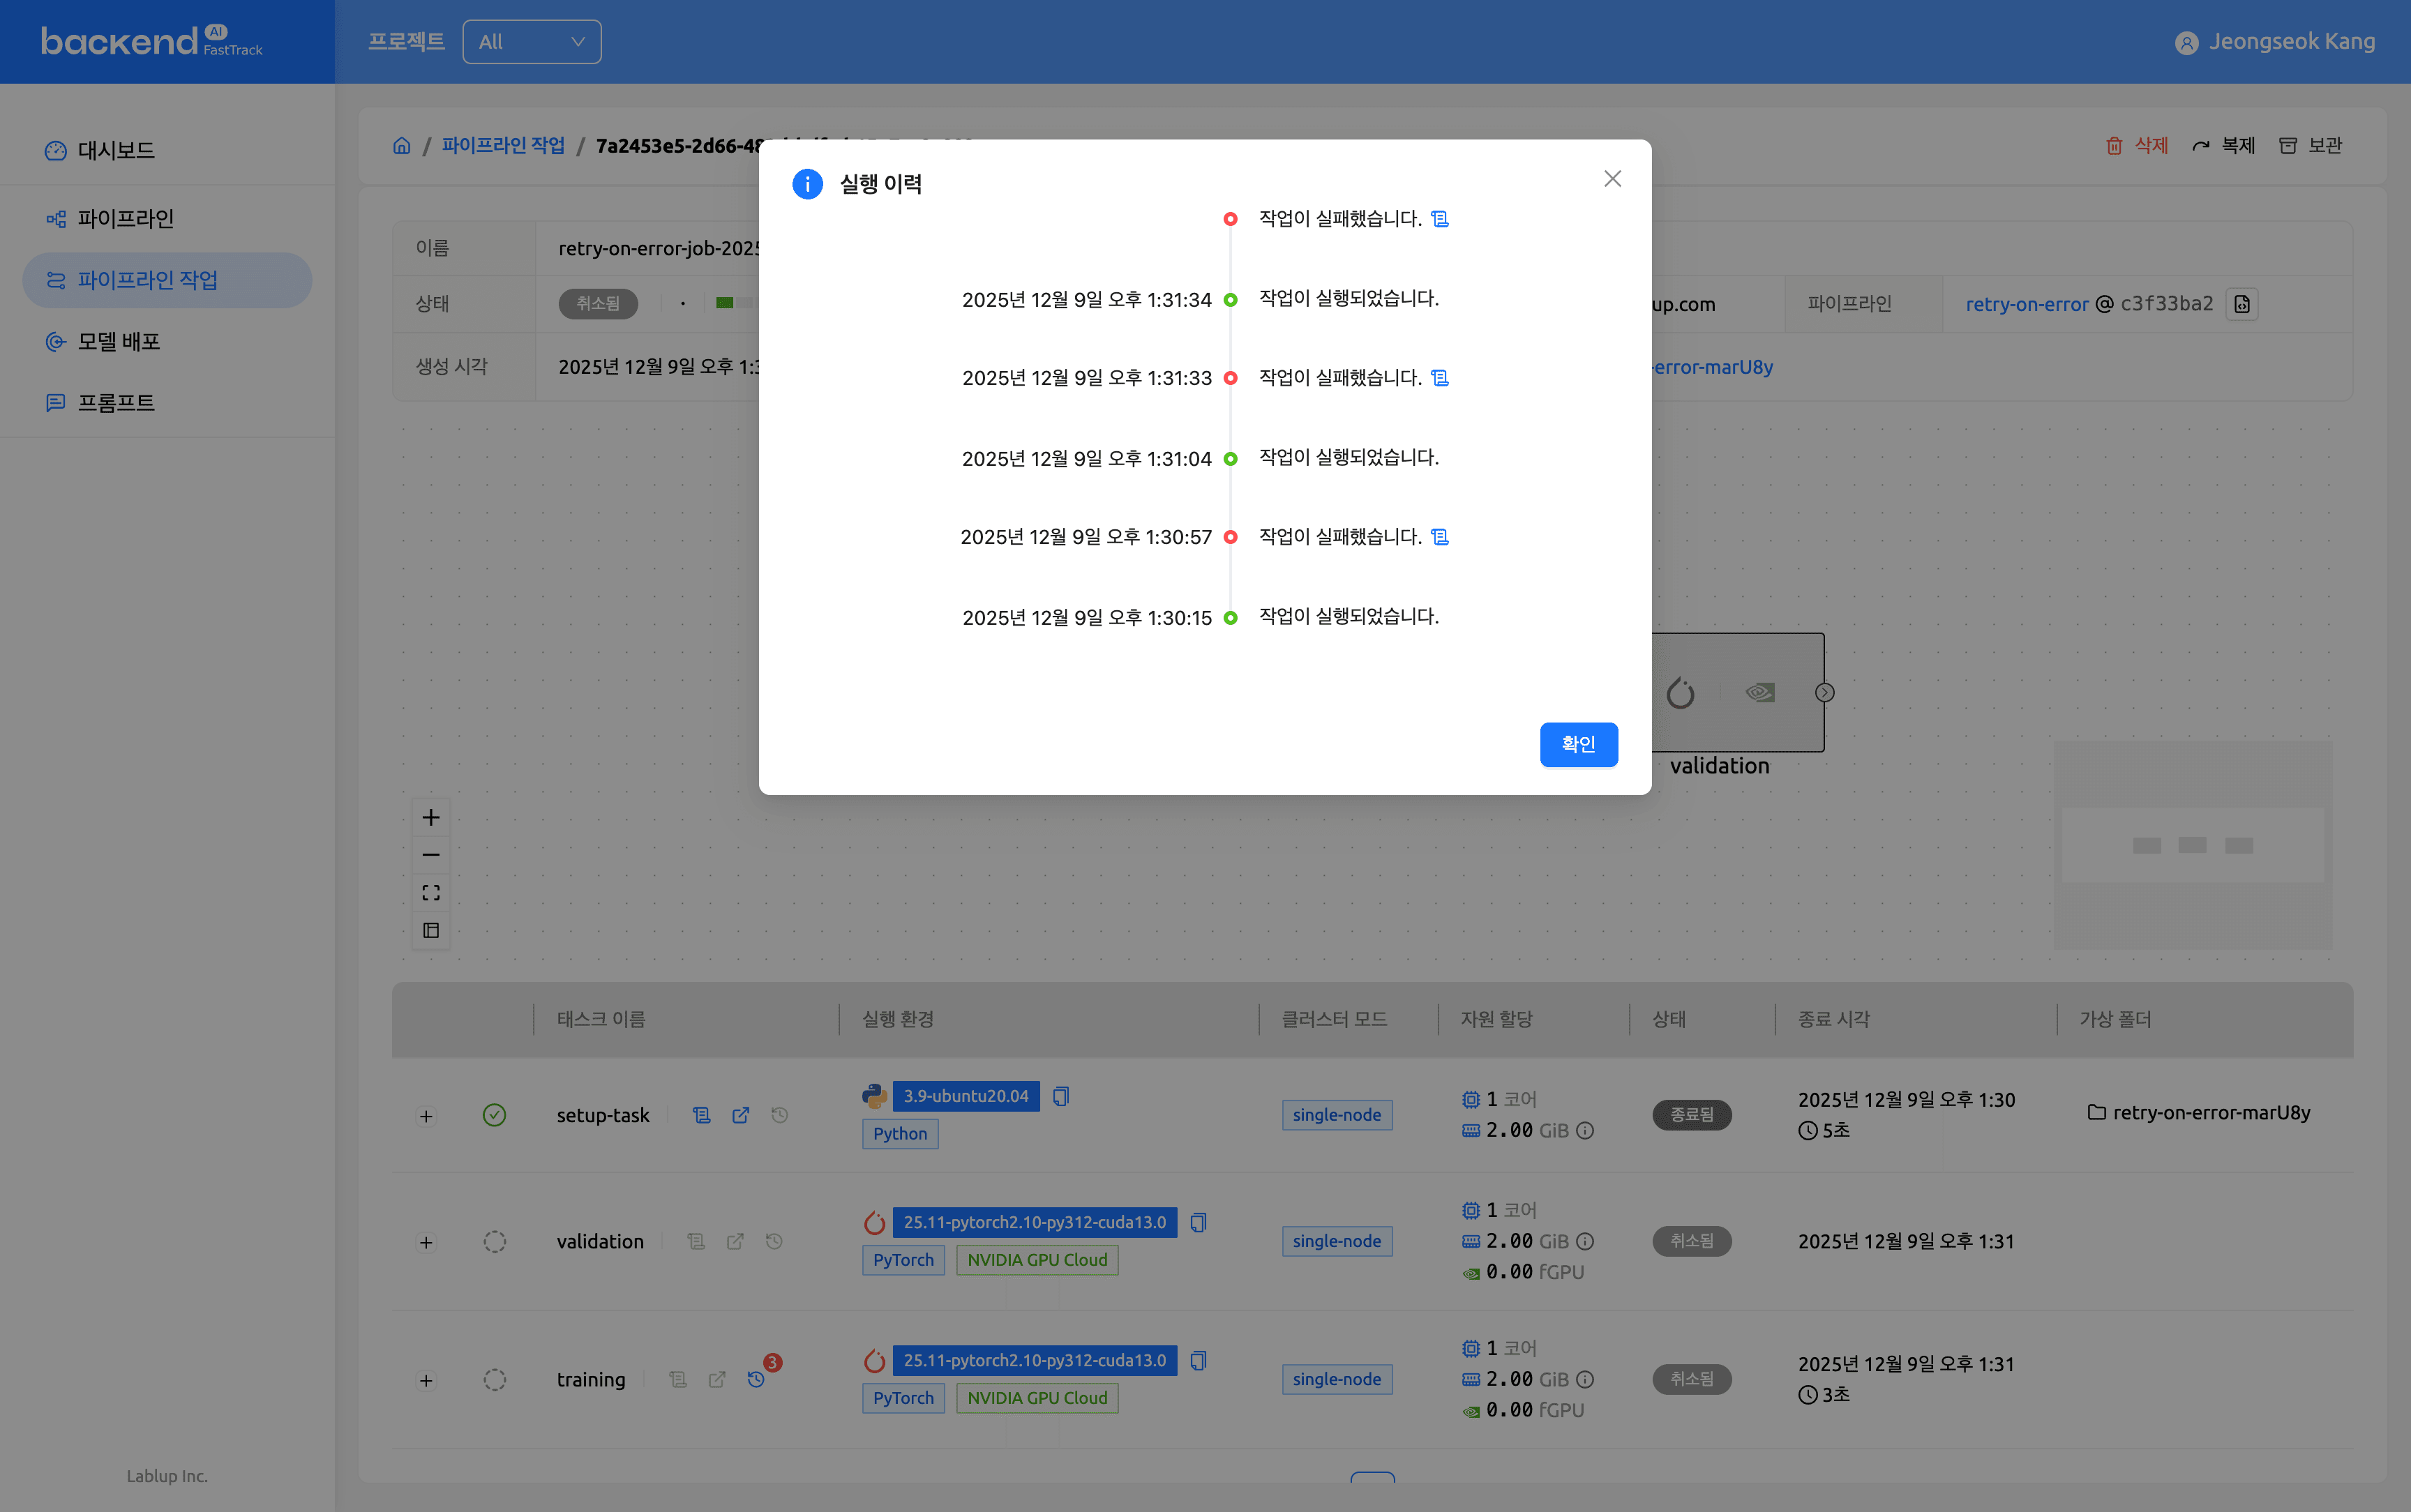The image size is (2411, 1512).
Task: Open log icon beside 1:30:57 failure entry
Action: [x=1439, y=537]
